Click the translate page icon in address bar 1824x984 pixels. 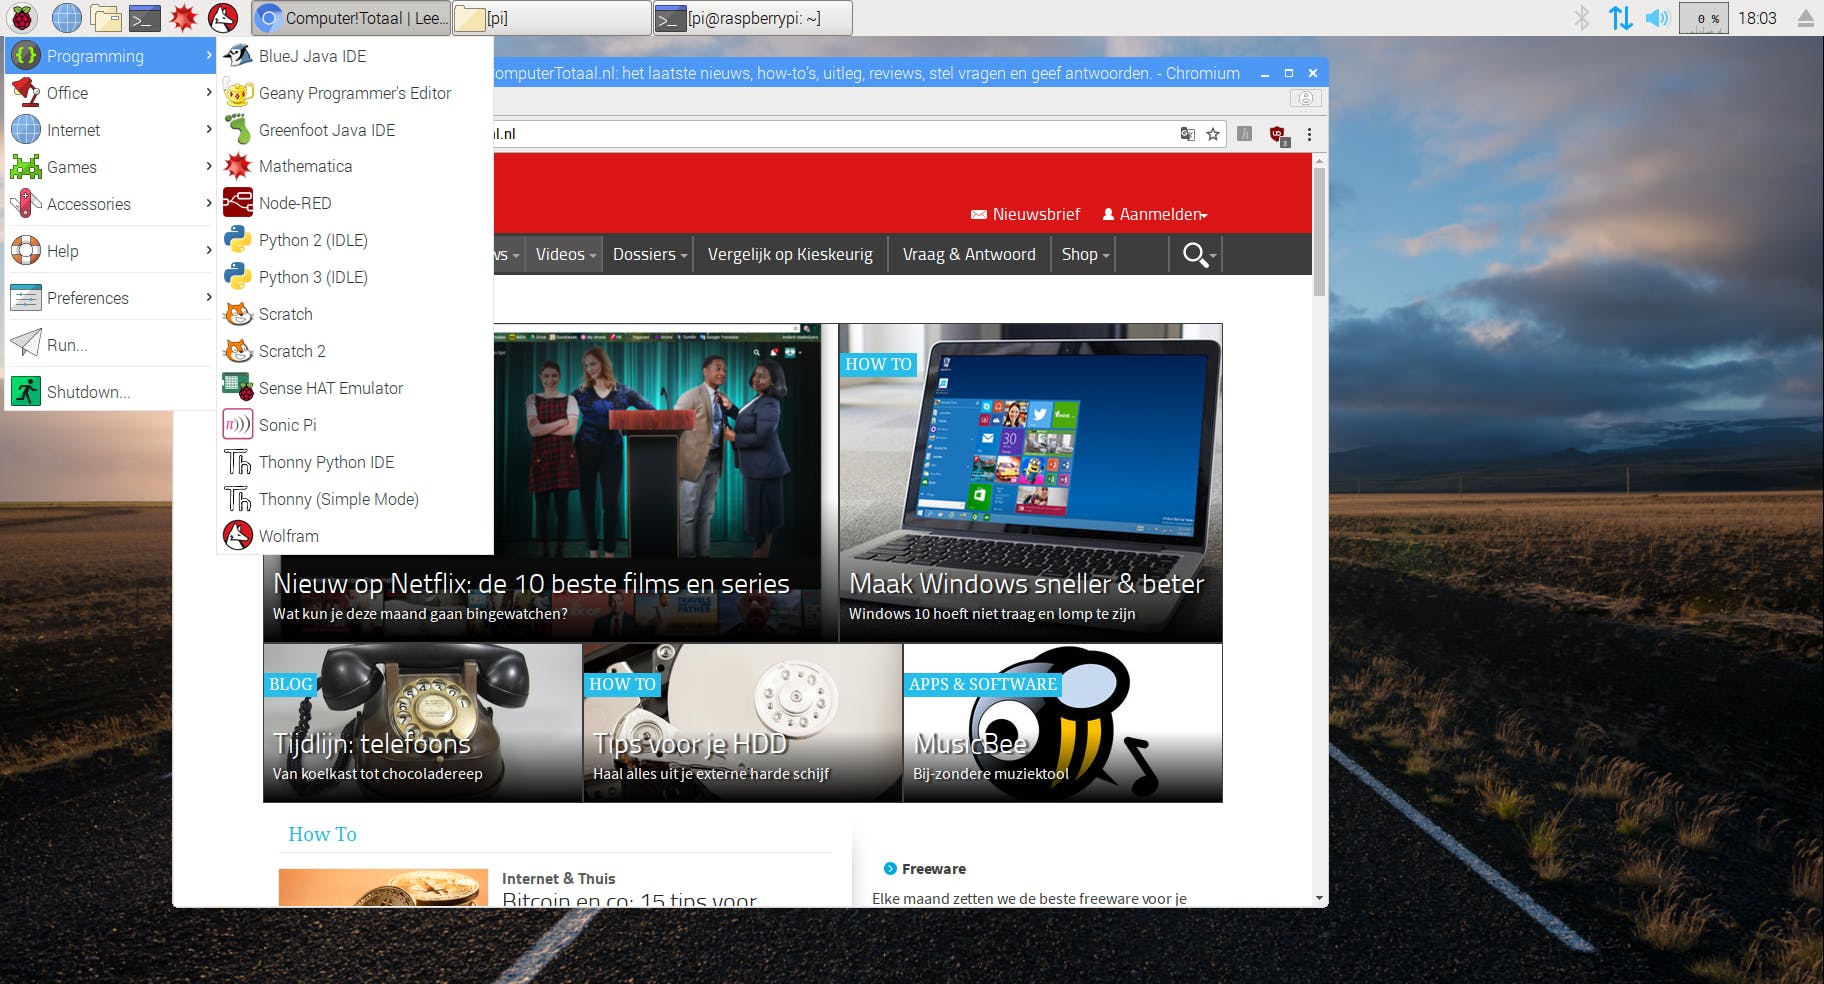(1187, 134)
